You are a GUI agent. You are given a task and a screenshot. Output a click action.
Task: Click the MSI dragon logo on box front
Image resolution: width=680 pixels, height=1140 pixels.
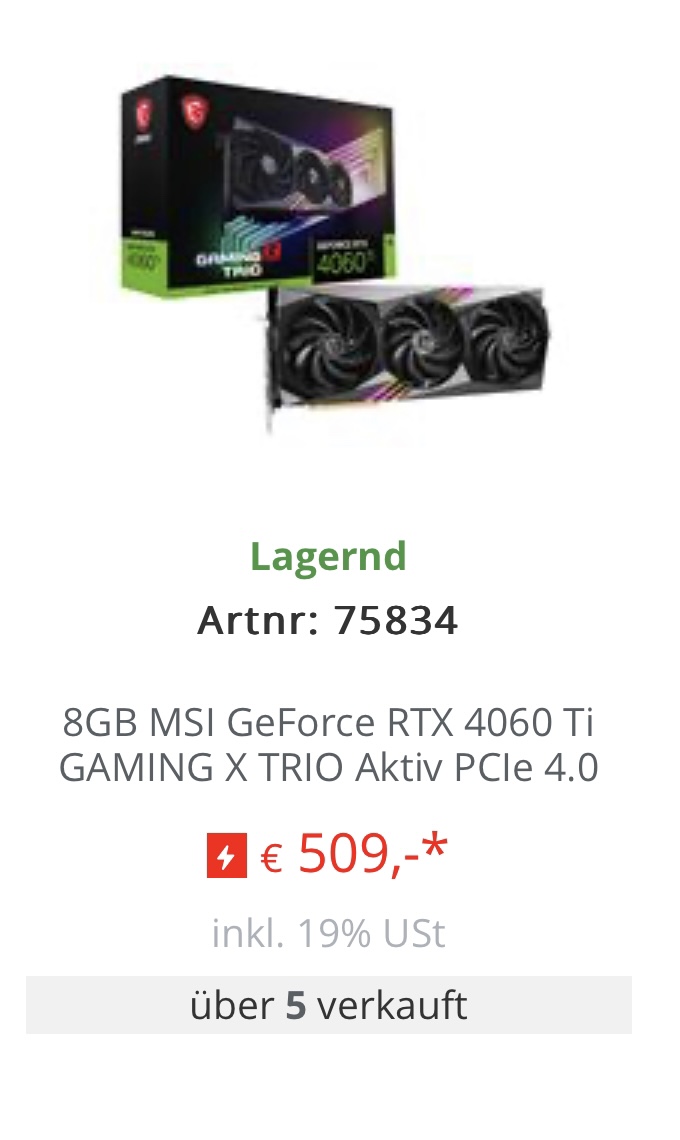click(x=194, y=111)
